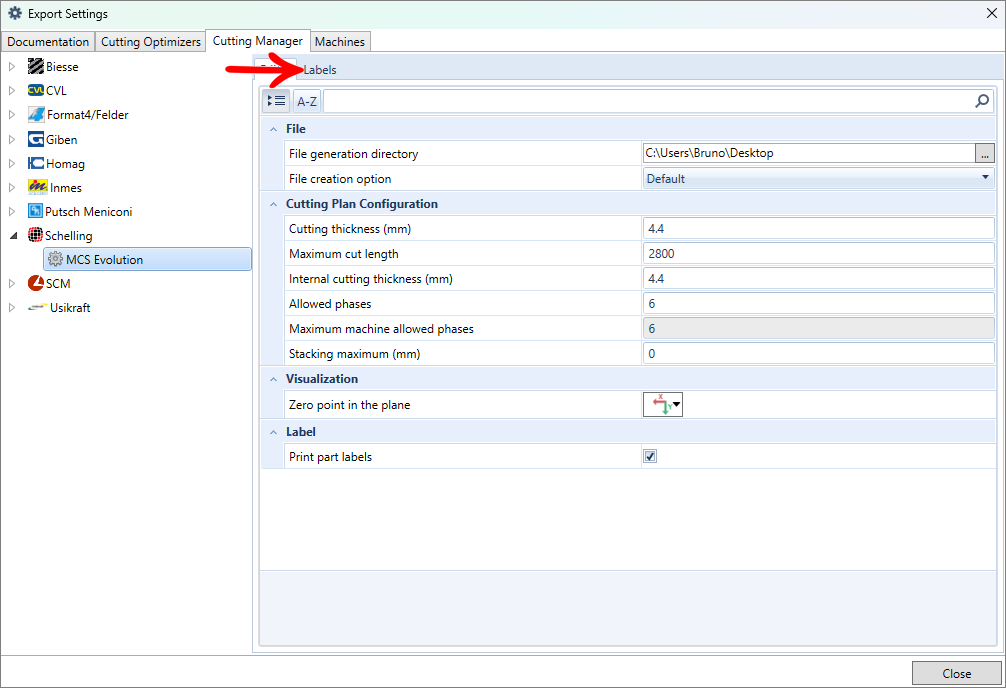The image size is (1006, 688).
Task: Click the MCS Evolution gear icon
Action: tap(56, 259)
